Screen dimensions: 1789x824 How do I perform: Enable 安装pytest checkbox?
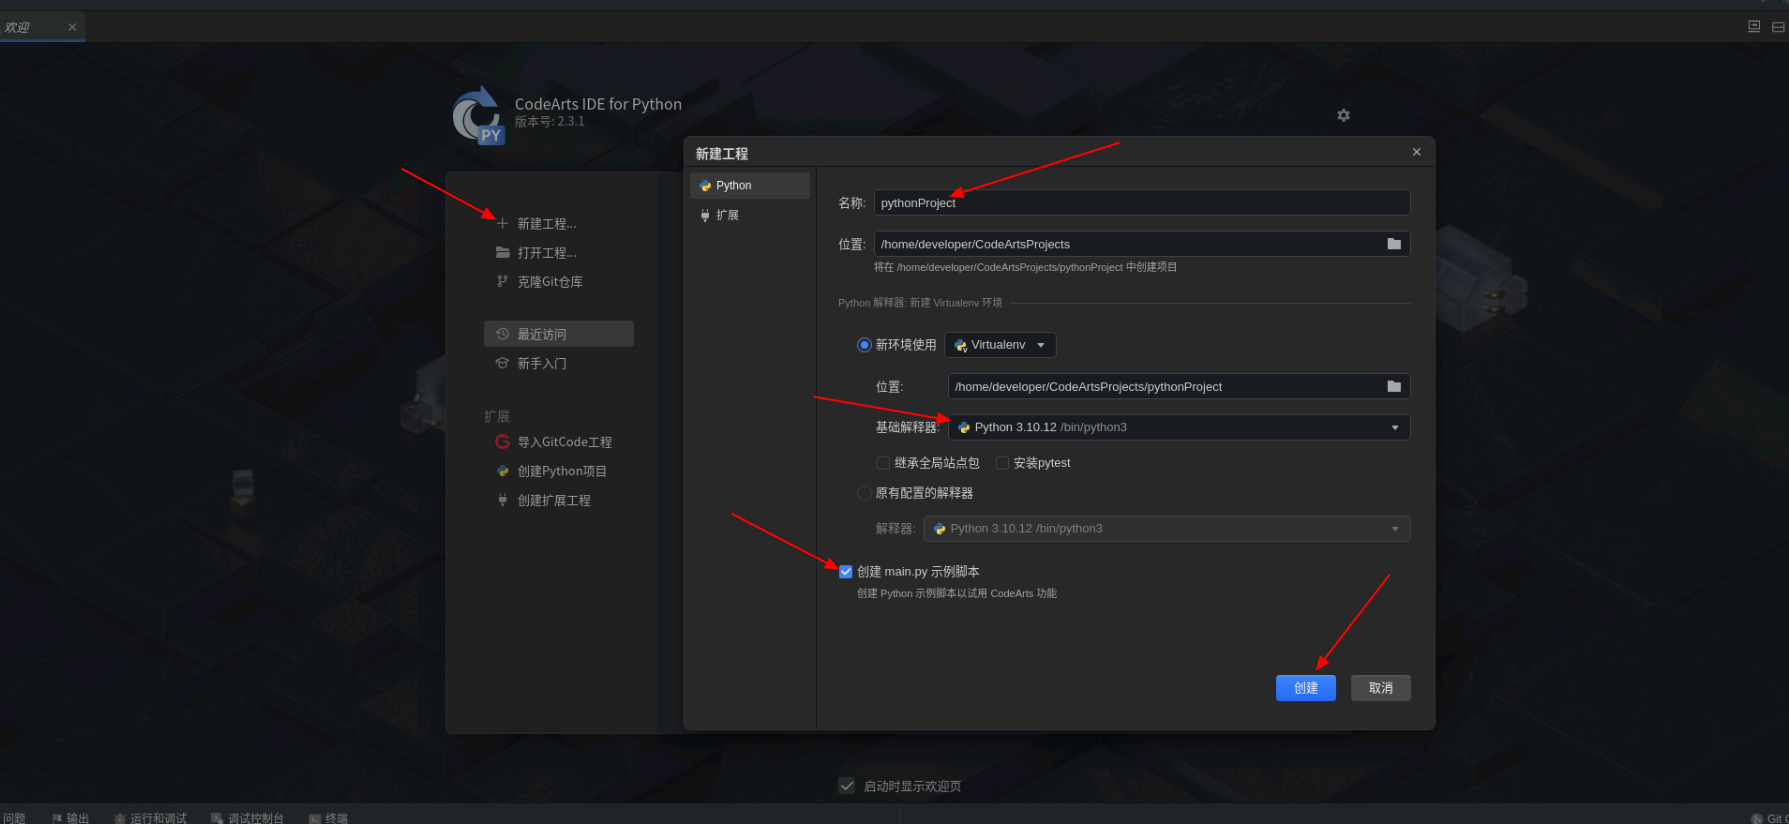[1002, 462]
